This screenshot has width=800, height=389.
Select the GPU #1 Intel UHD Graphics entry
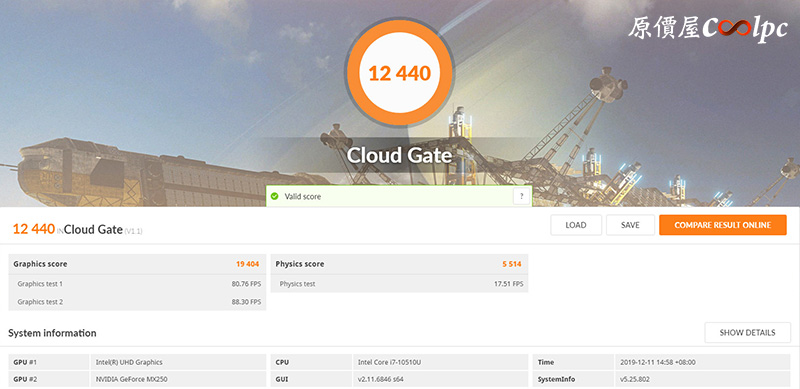(137, 362)
